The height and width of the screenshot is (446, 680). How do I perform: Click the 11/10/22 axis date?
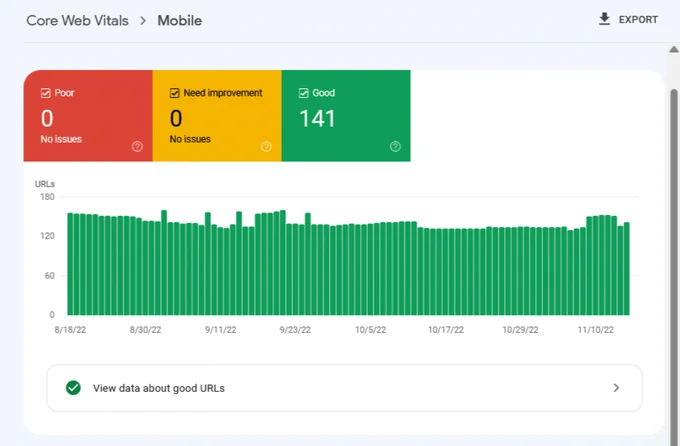tap(595, 330)
